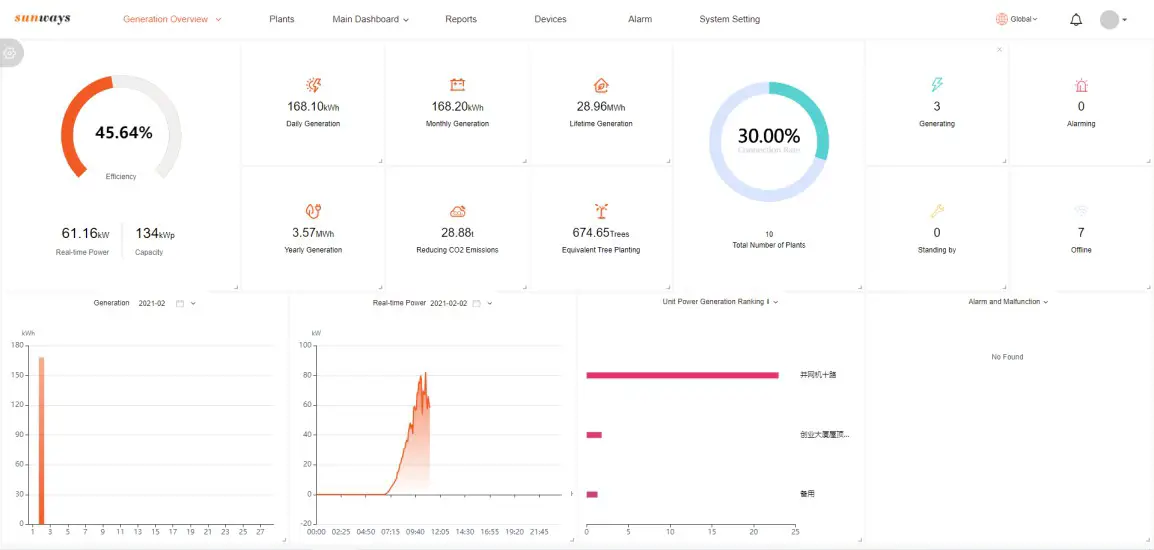Click the Yearly Generation plug icon
The height and width of the screenshot is (550, 1154).
(x=314, y=211)
